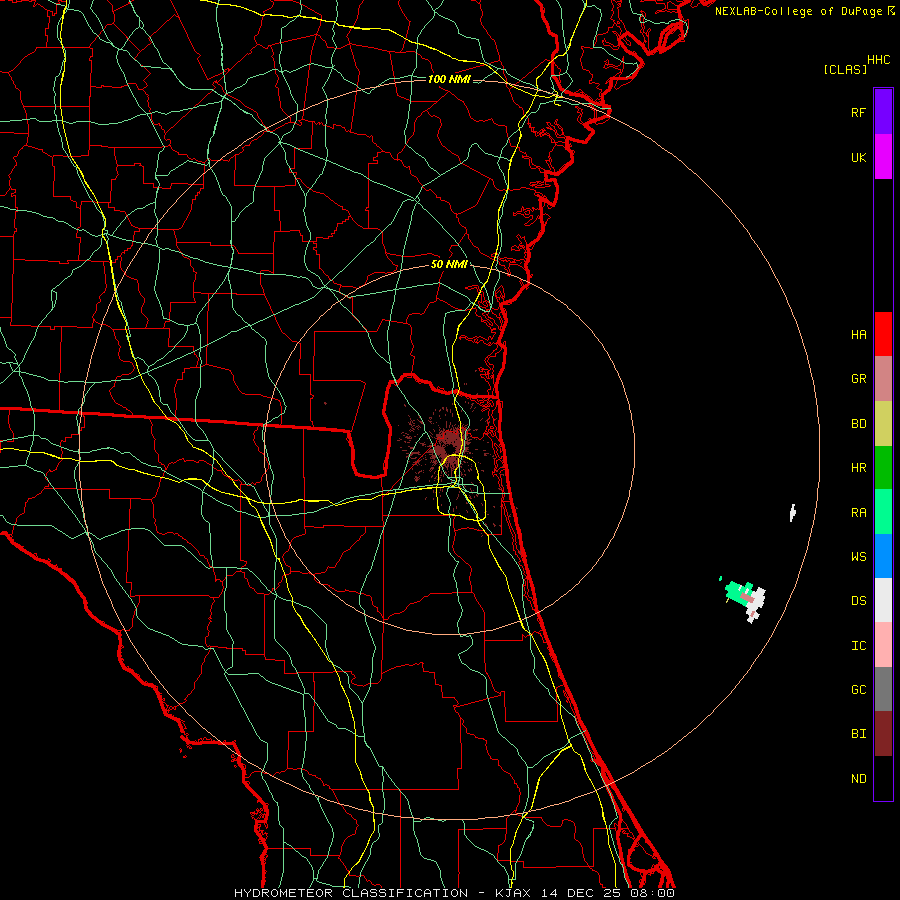Pick the HR dark green legend swatch
900x900 pixels.
click(x=883, y=468)
